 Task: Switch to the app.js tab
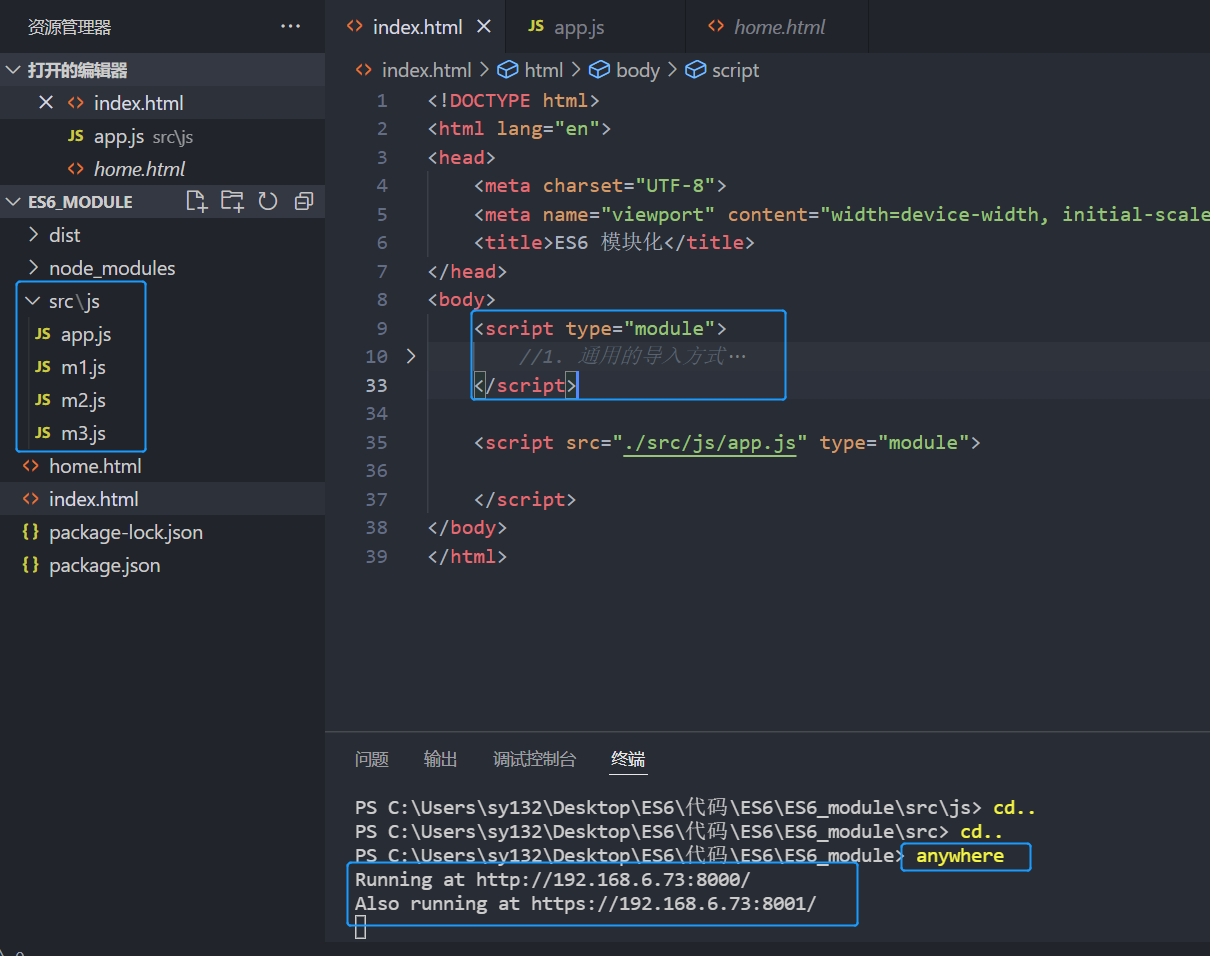click(x=578, y=27)
